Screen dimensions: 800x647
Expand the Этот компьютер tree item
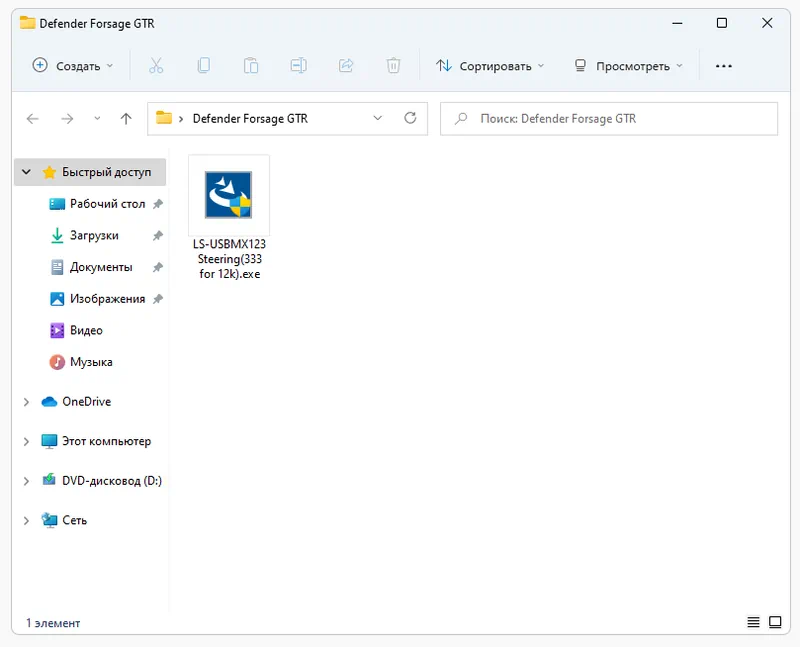[25, 441]
